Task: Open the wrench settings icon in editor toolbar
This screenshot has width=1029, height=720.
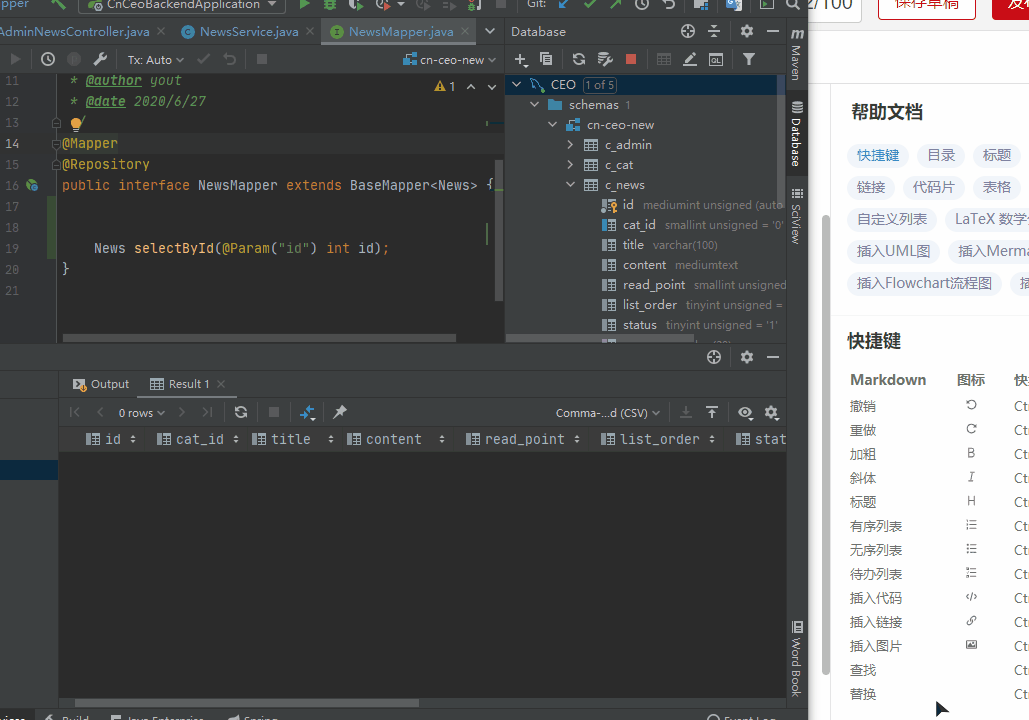Action: pos(100,59)
